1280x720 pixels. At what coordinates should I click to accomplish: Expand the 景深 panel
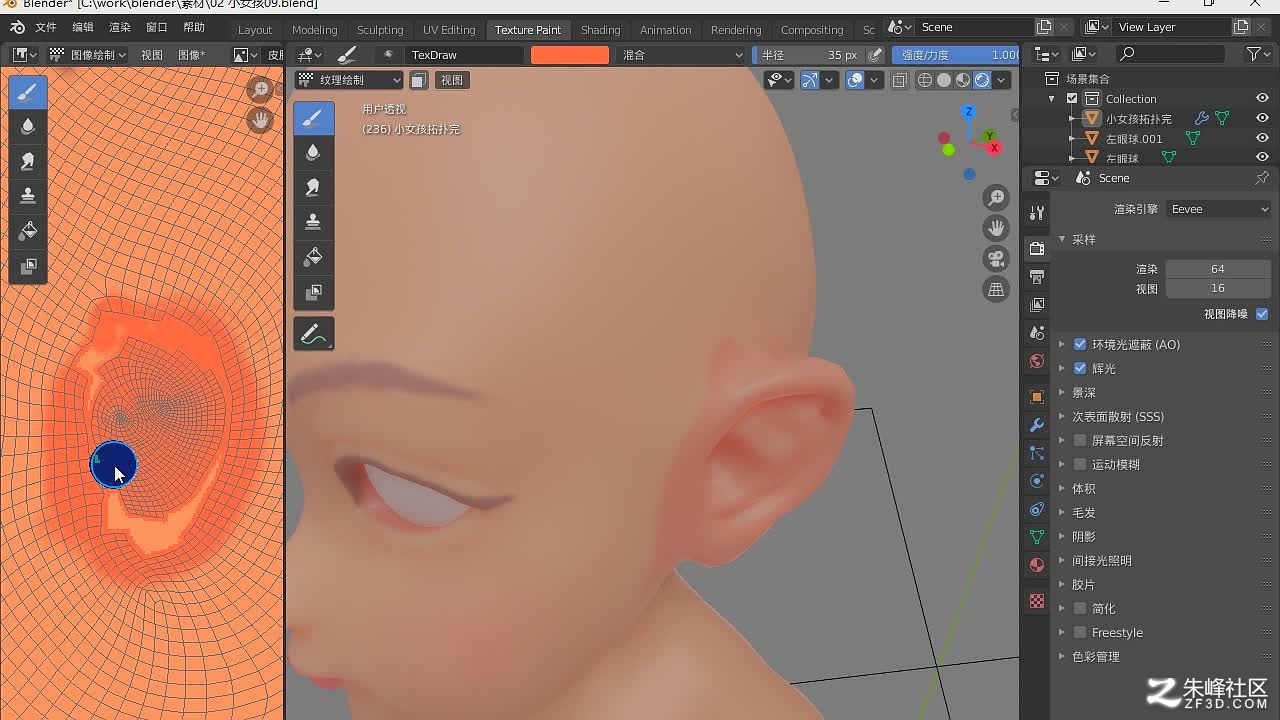coord(1084,392)
